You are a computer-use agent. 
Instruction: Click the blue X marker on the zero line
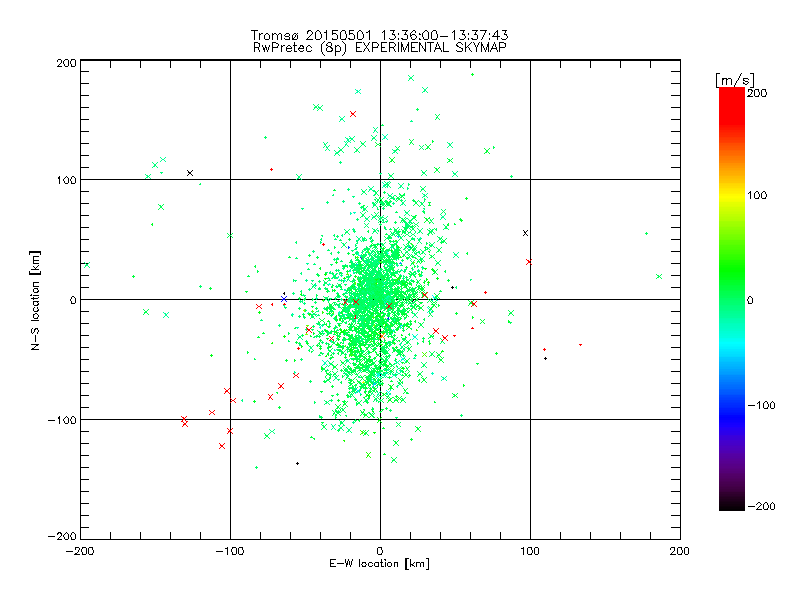(284, 299)
